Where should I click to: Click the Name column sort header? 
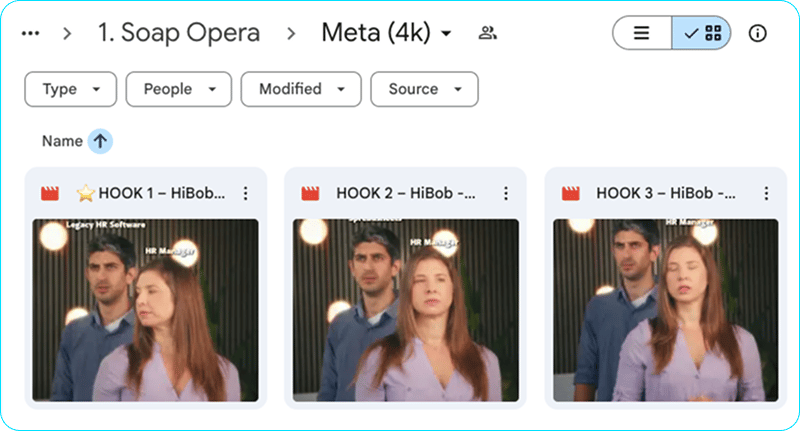[x=62, y=141]
